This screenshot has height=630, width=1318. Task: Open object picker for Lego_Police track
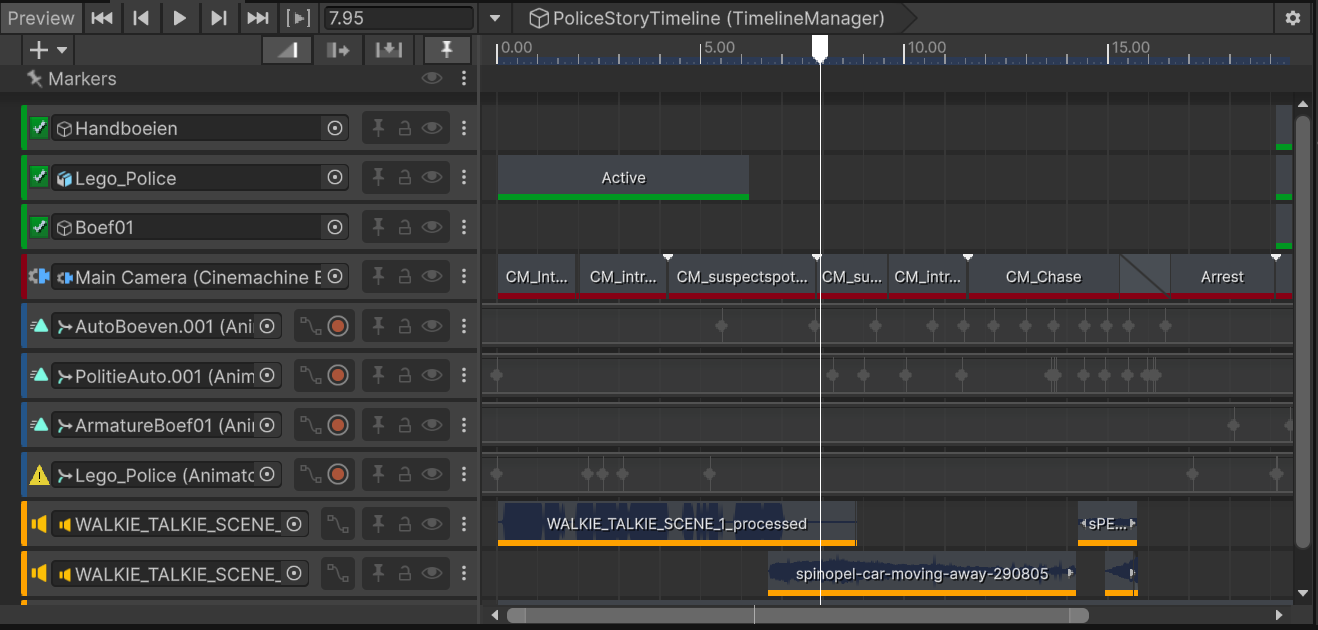[x=335, y=177]
